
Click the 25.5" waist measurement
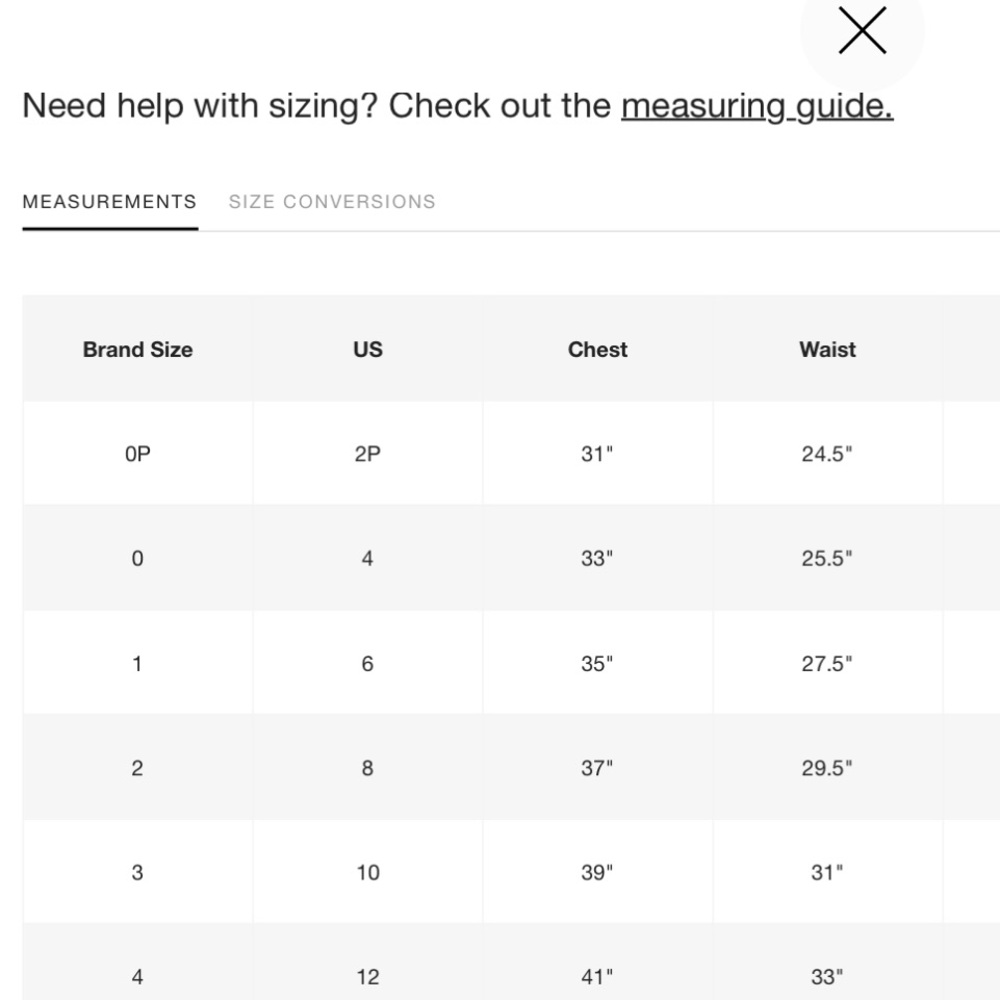(827, 558)
